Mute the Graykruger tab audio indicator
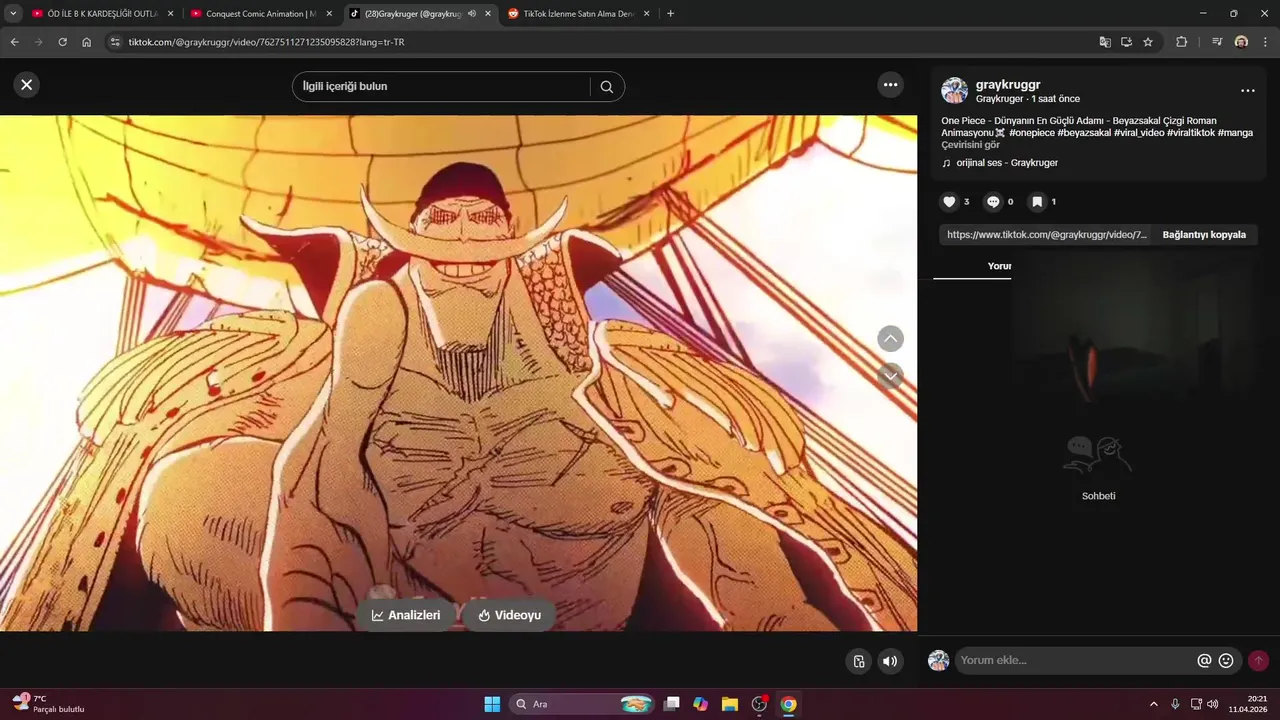The height and width of the screenshot is (720, 1280). [471, 14]
